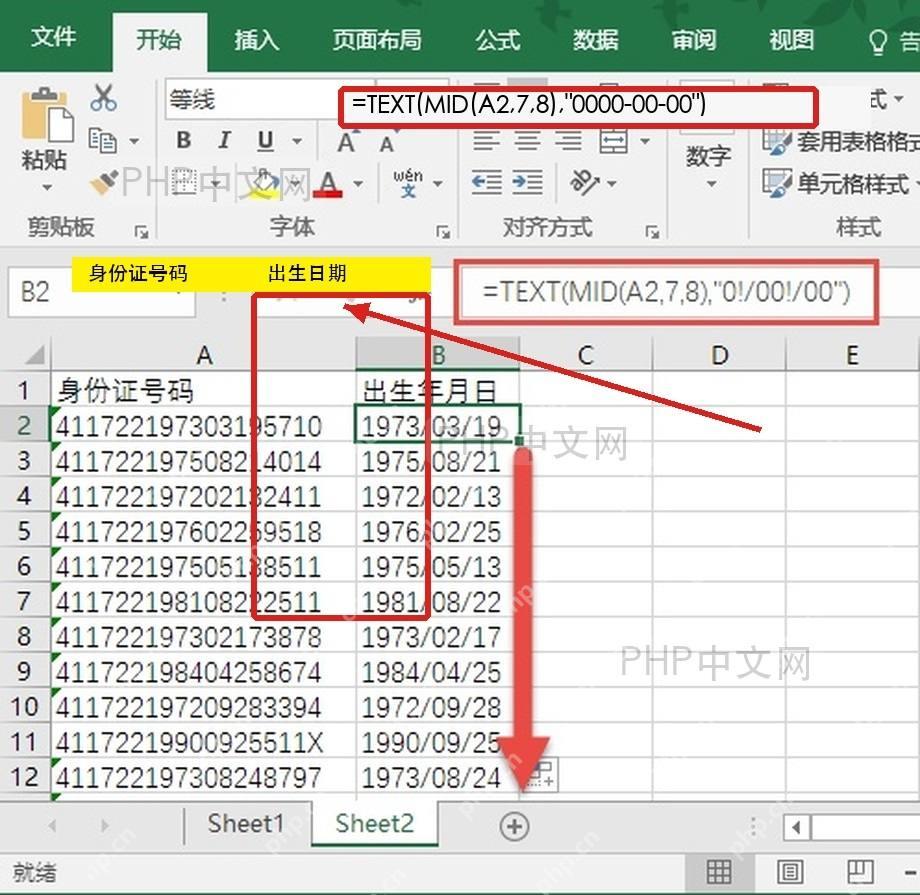Image resolution: width=920 pixels, height=895 pixels.
Task: Open the 字体 font group dialog launcher
Action: tap(444, 232)
